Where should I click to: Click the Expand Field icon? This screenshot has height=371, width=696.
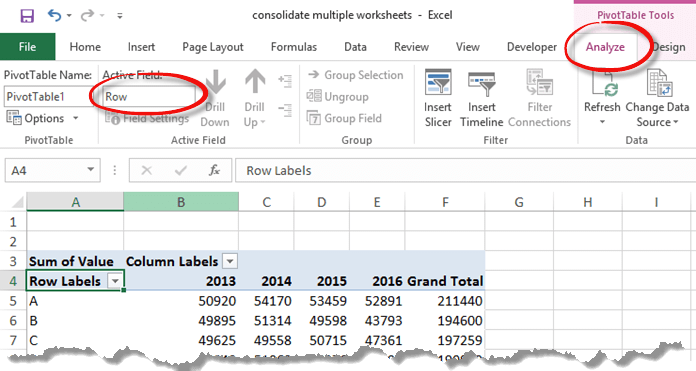pos(285,81)
